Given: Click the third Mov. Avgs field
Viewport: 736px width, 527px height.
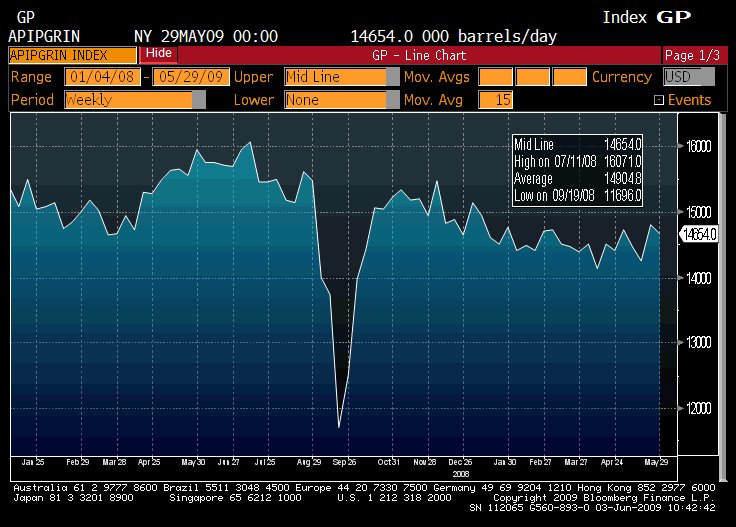Looking at the screenshot, I should [569, 77].
